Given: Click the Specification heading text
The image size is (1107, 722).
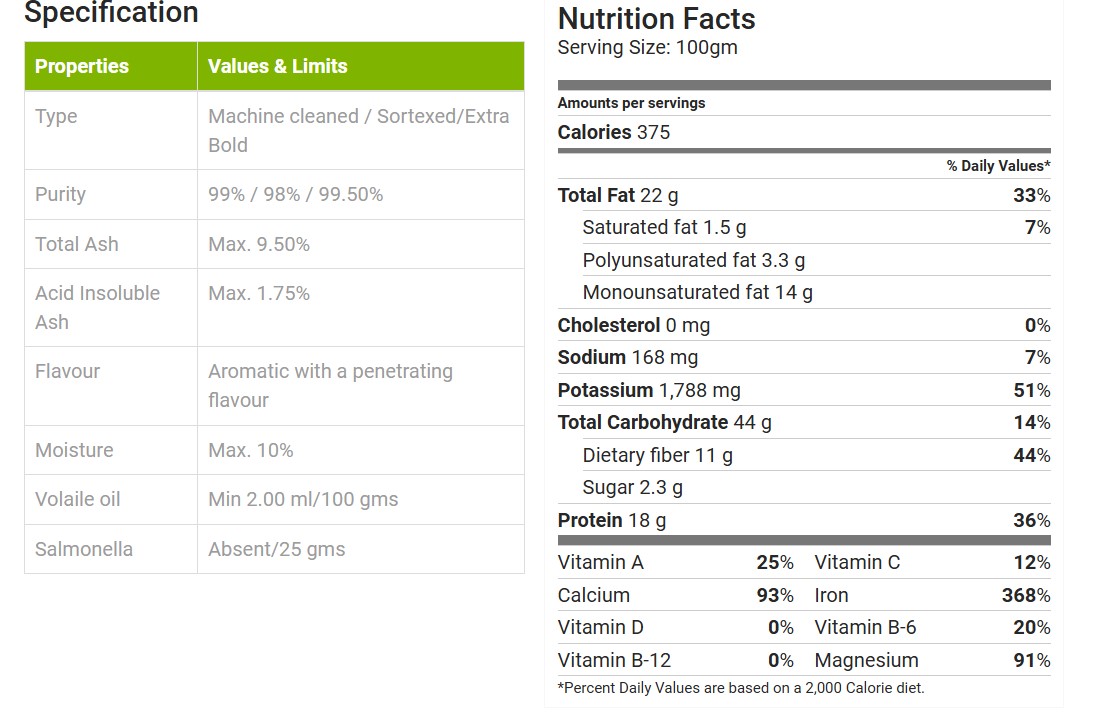Looking at the screenshot, I should point(112,13).
